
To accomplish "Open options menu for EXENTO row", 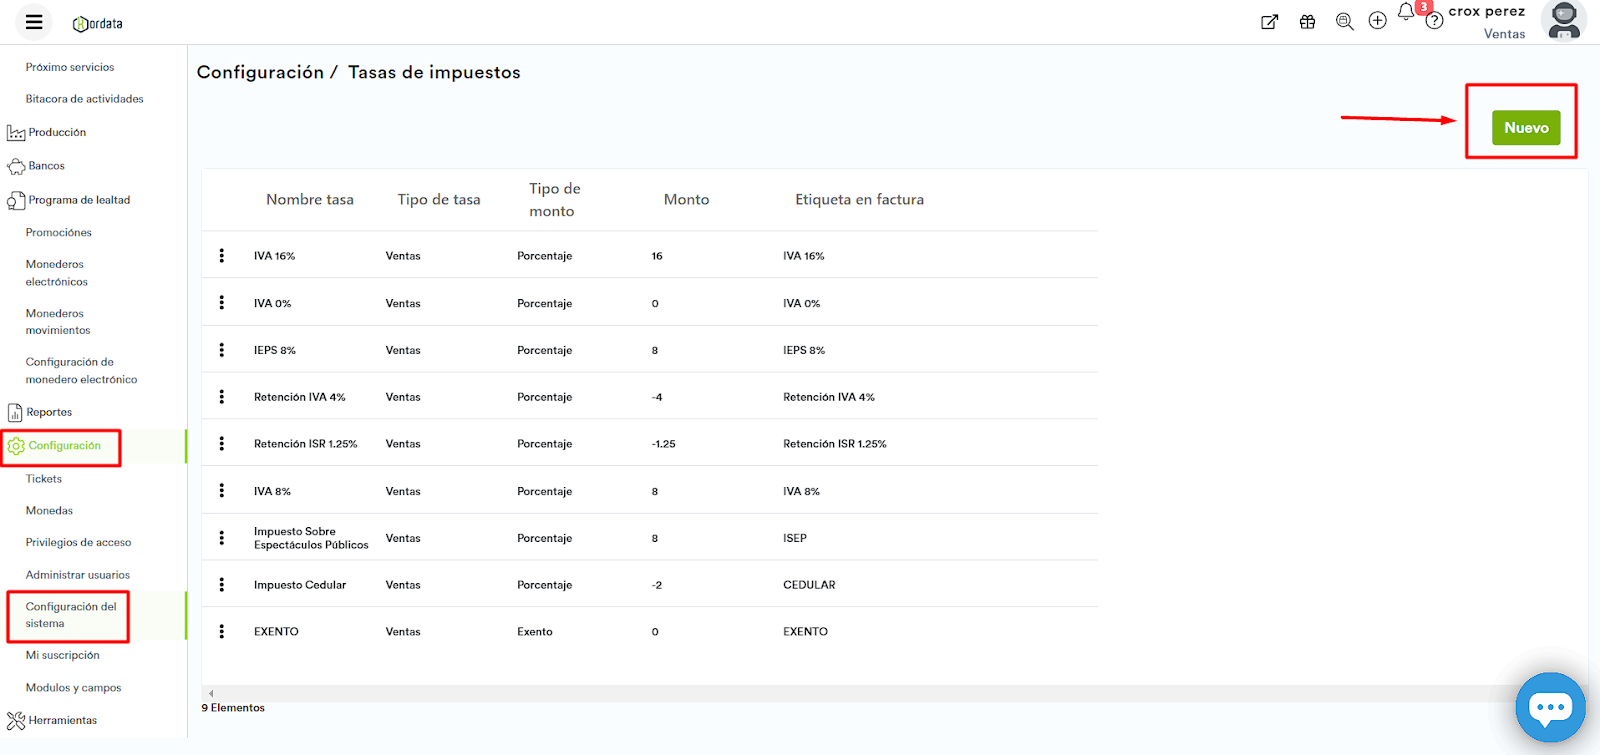I will 222,632.
